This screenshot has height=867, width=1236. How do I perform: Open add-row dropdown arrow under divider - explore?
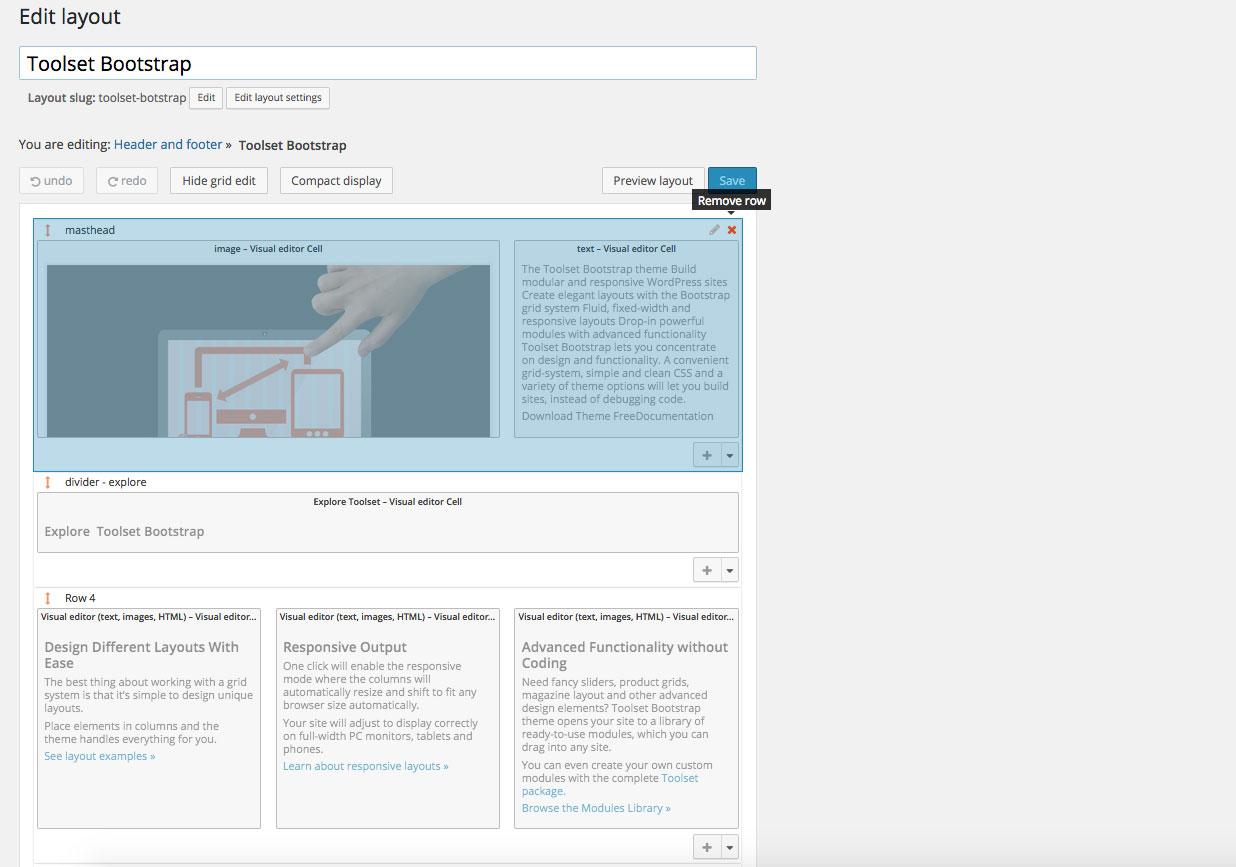coord(730,570)
